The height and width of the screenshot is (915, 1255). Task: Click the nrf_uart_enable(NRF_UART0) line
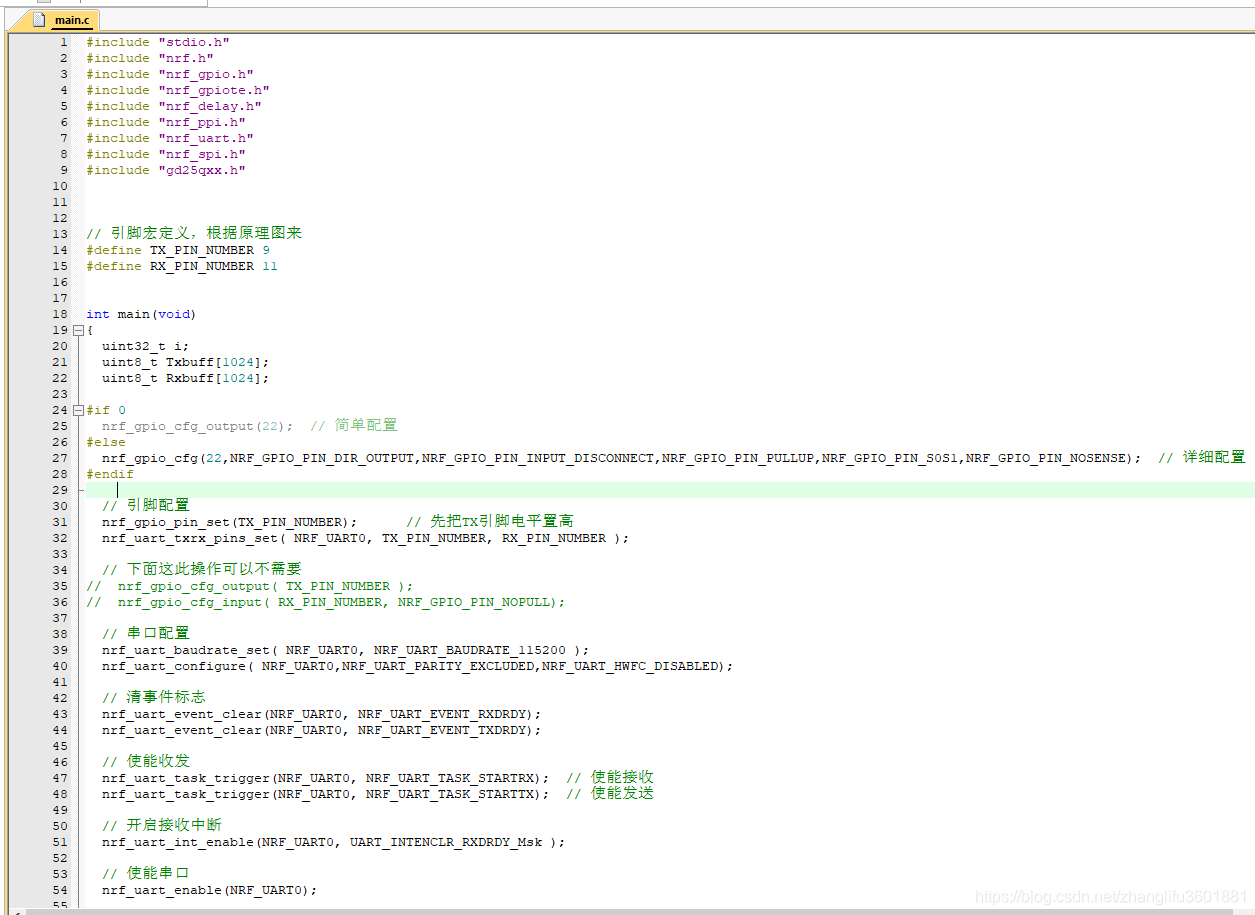pos(210,890)
